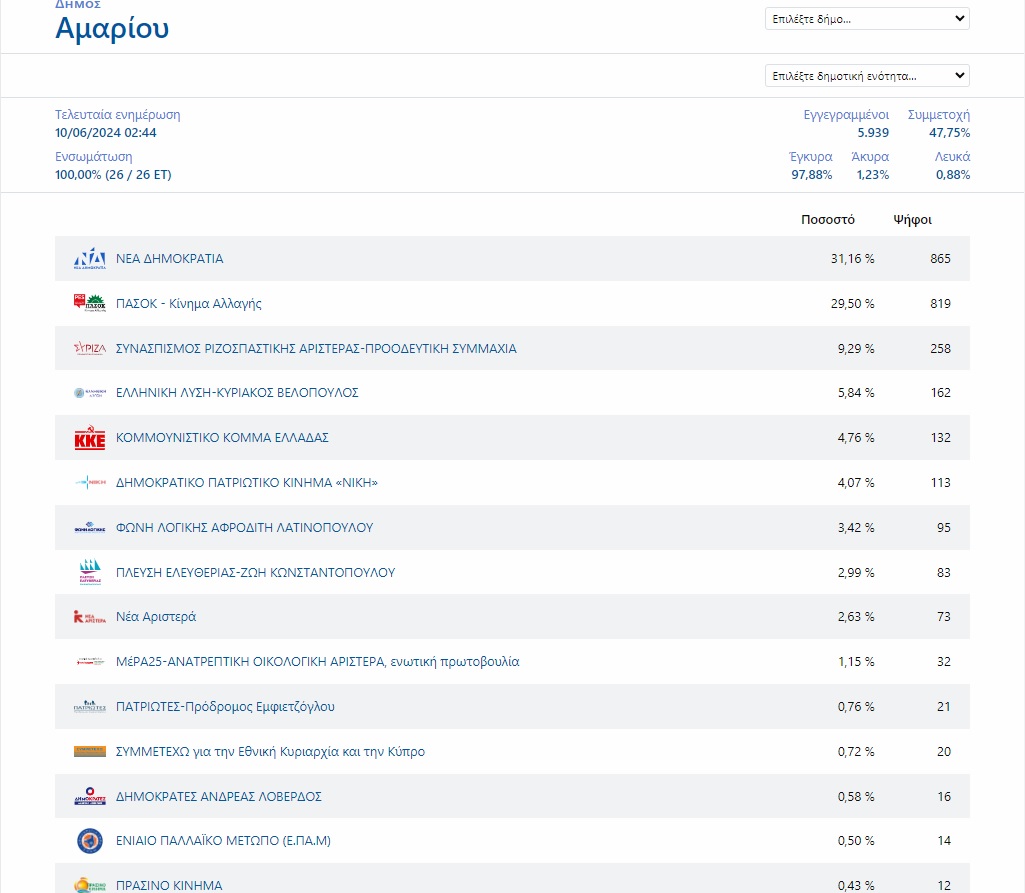Open ΣΥΝΑΣΠΙΣΜΟΣ ΡΙΖΟΣΠΑΣΤΙΚΗΣ ΑΡΙΣΤΕΡΑΣ party name

316,348
